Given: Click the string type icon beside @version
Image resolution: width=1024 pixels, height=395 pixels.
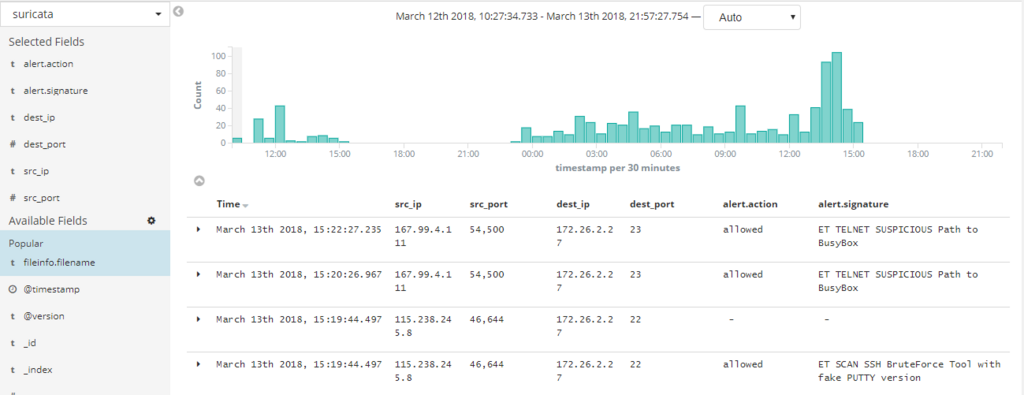Looking at the screenshot, I should click(12, 316).
